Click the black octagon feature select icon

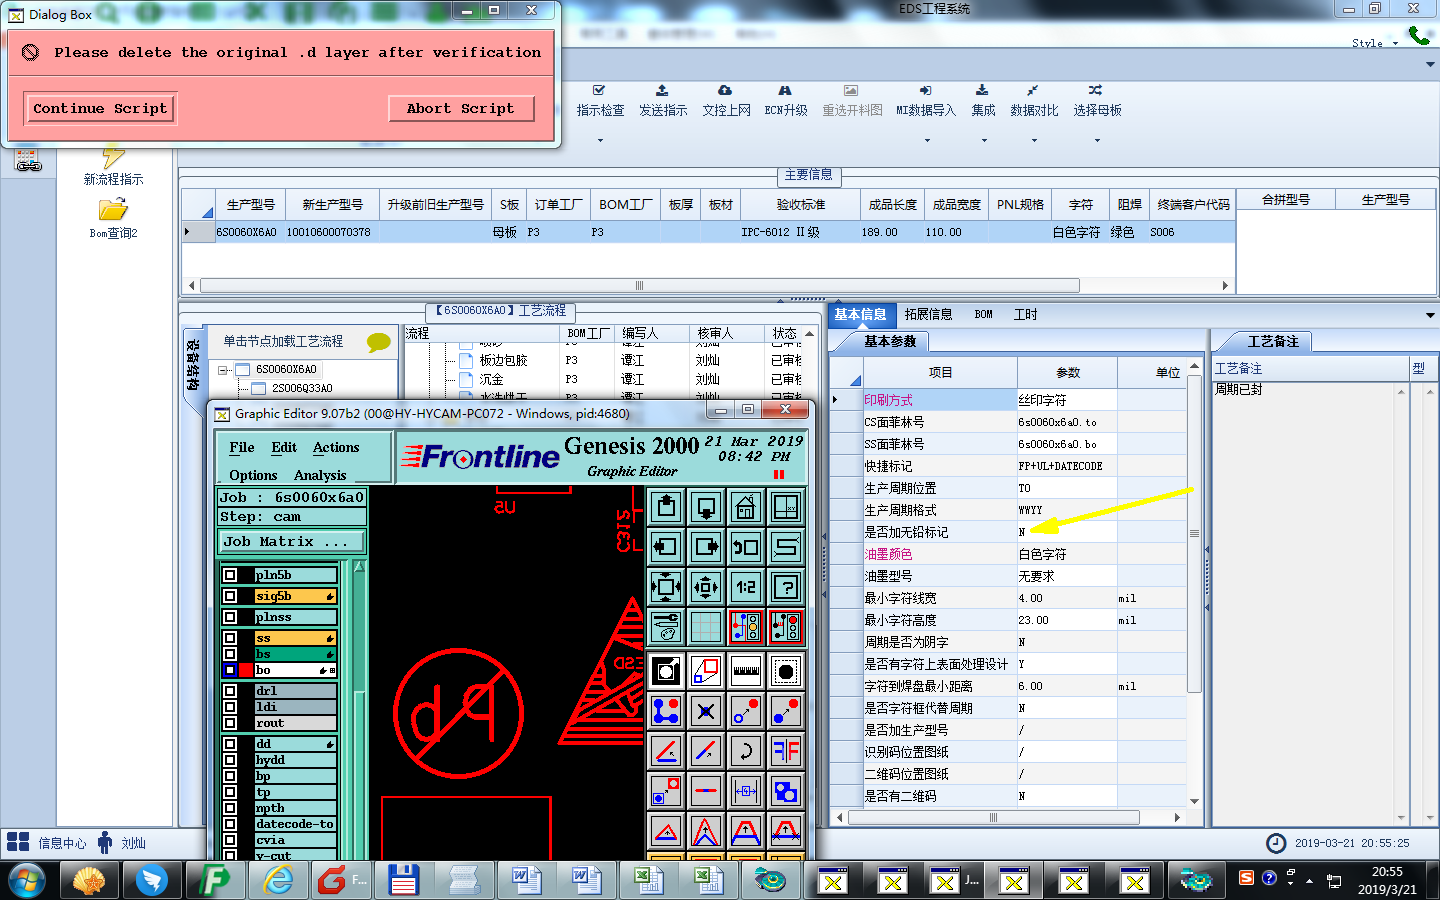786,671
